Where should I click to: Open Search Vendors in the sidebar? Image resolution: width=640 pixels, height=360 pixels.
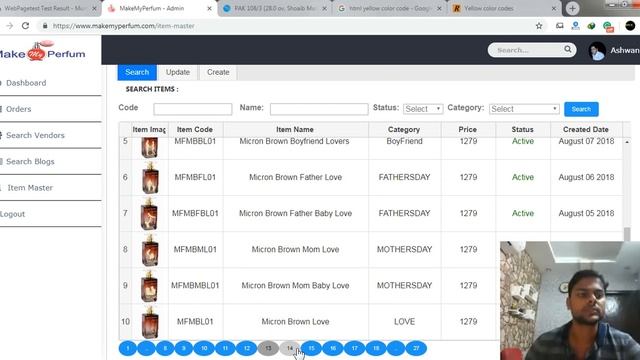coord(36,135)
